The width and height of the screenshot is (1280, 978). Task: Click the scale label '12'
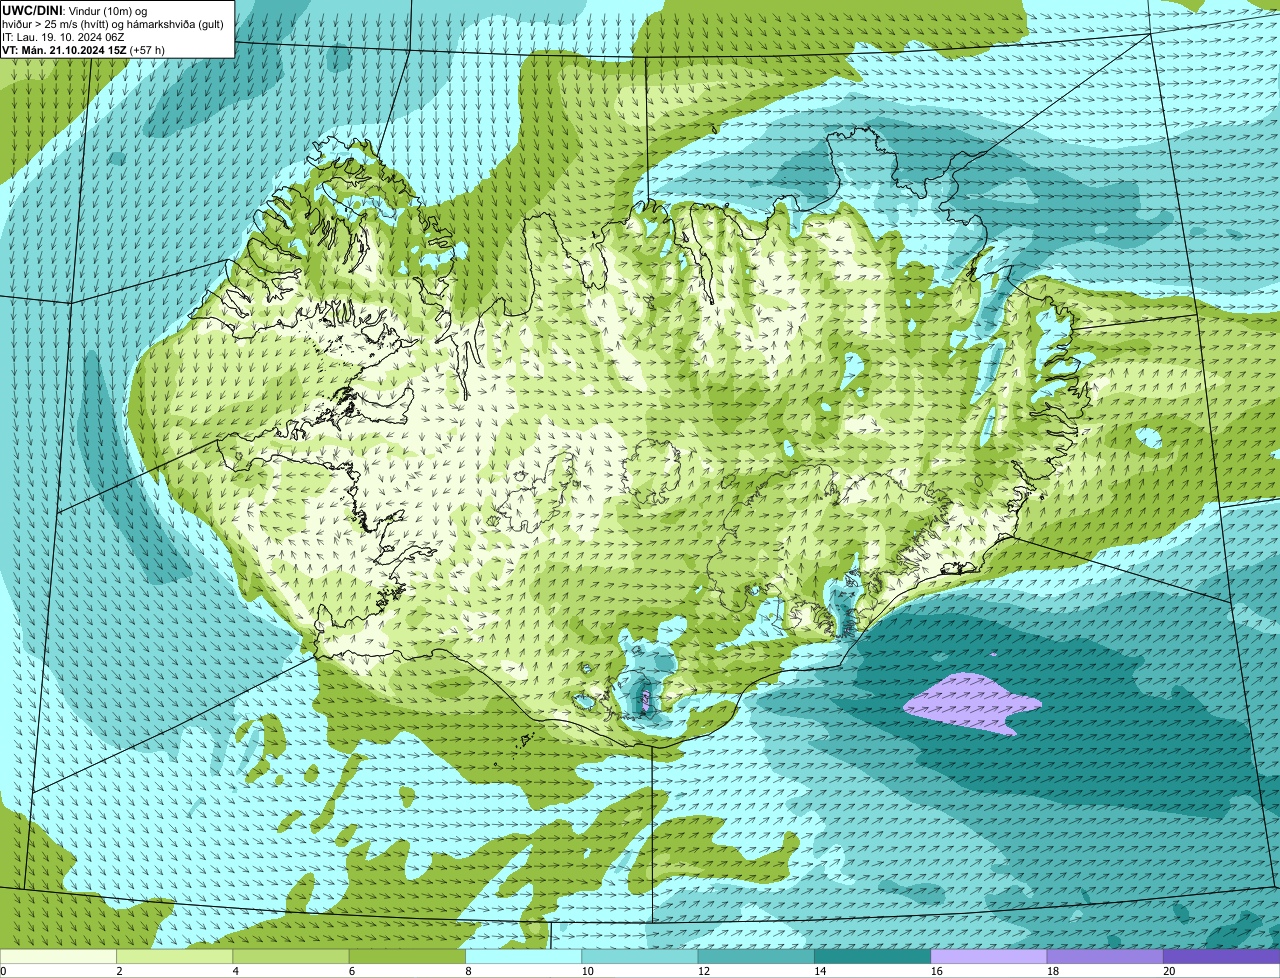[703, 971]
